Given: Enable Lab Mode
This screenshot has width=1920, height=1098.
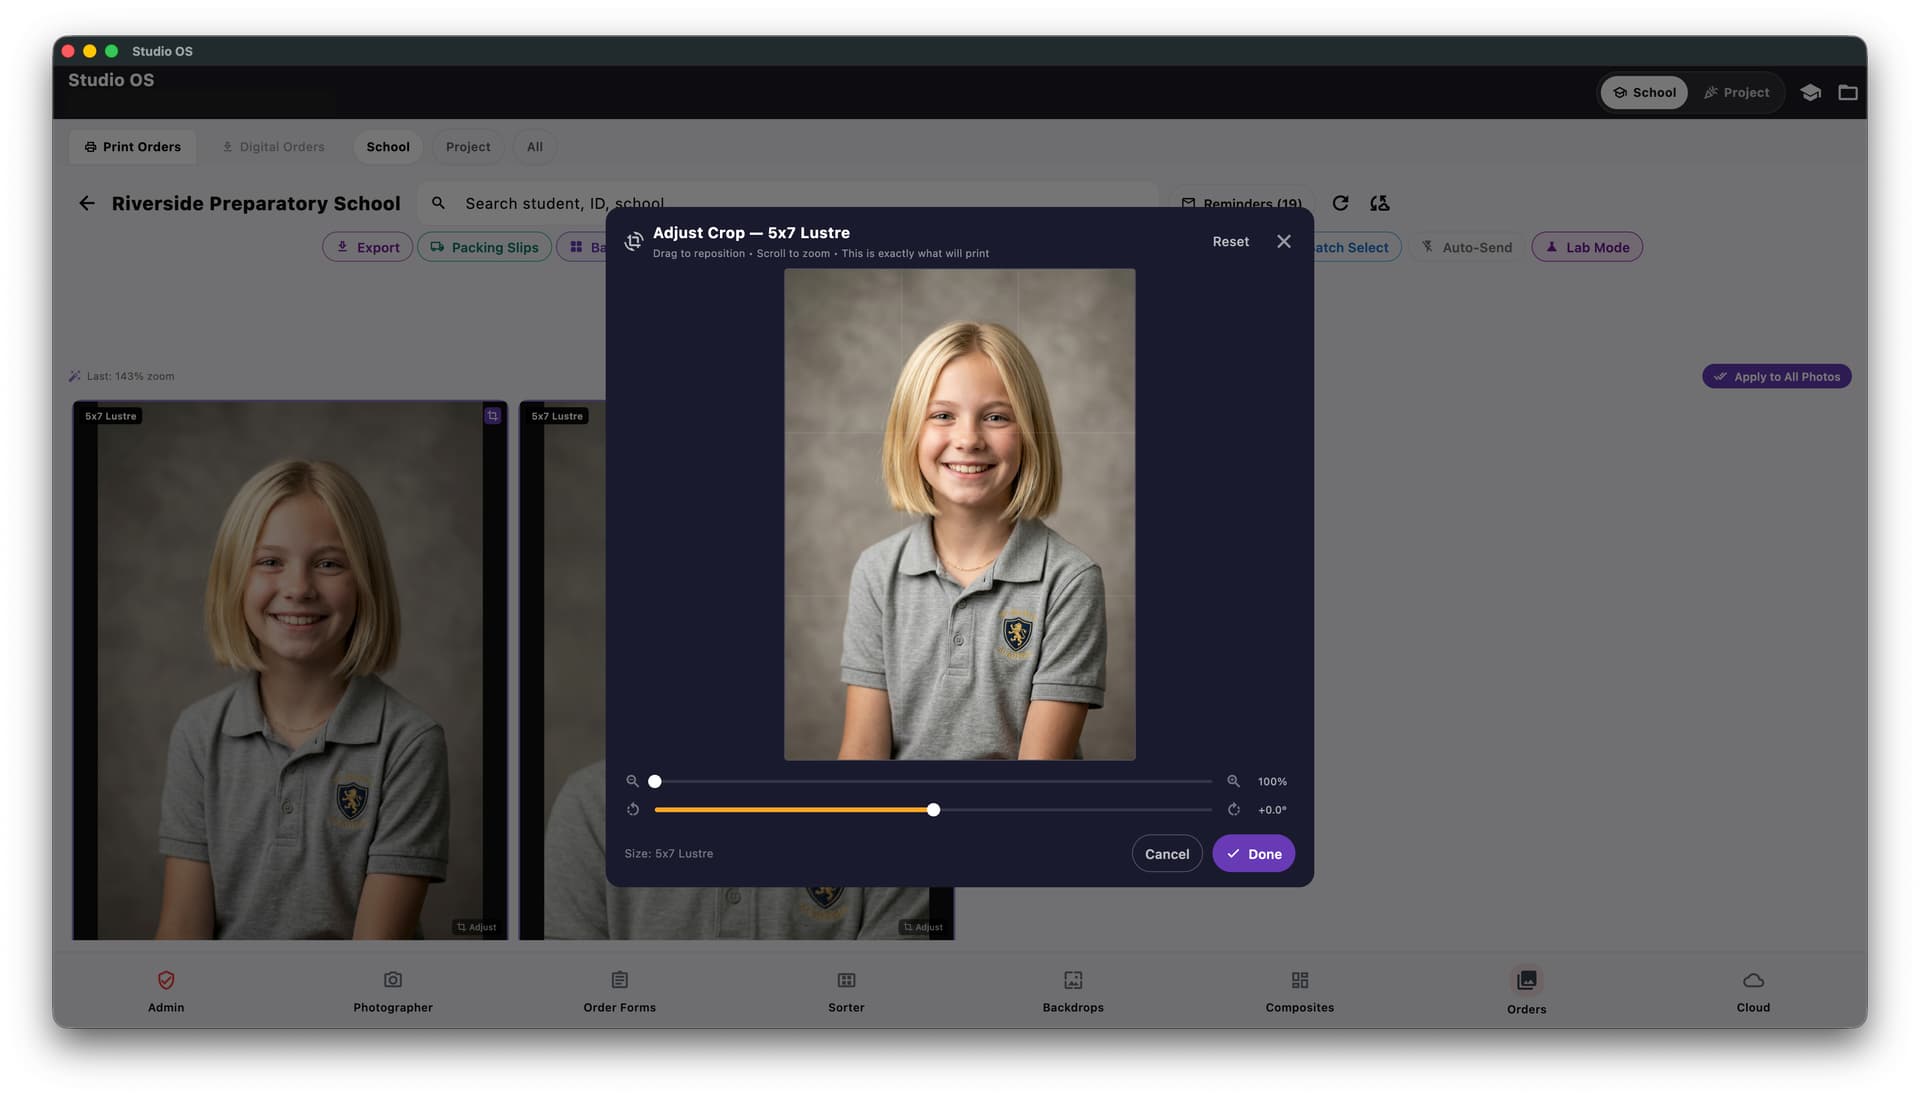Looking at the screenshot, I should coord(1586,246).
